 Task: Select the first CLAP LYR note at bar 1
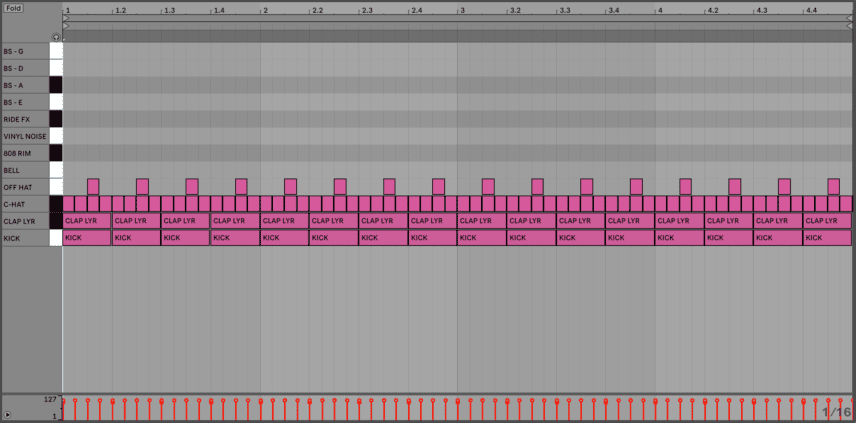87,221
